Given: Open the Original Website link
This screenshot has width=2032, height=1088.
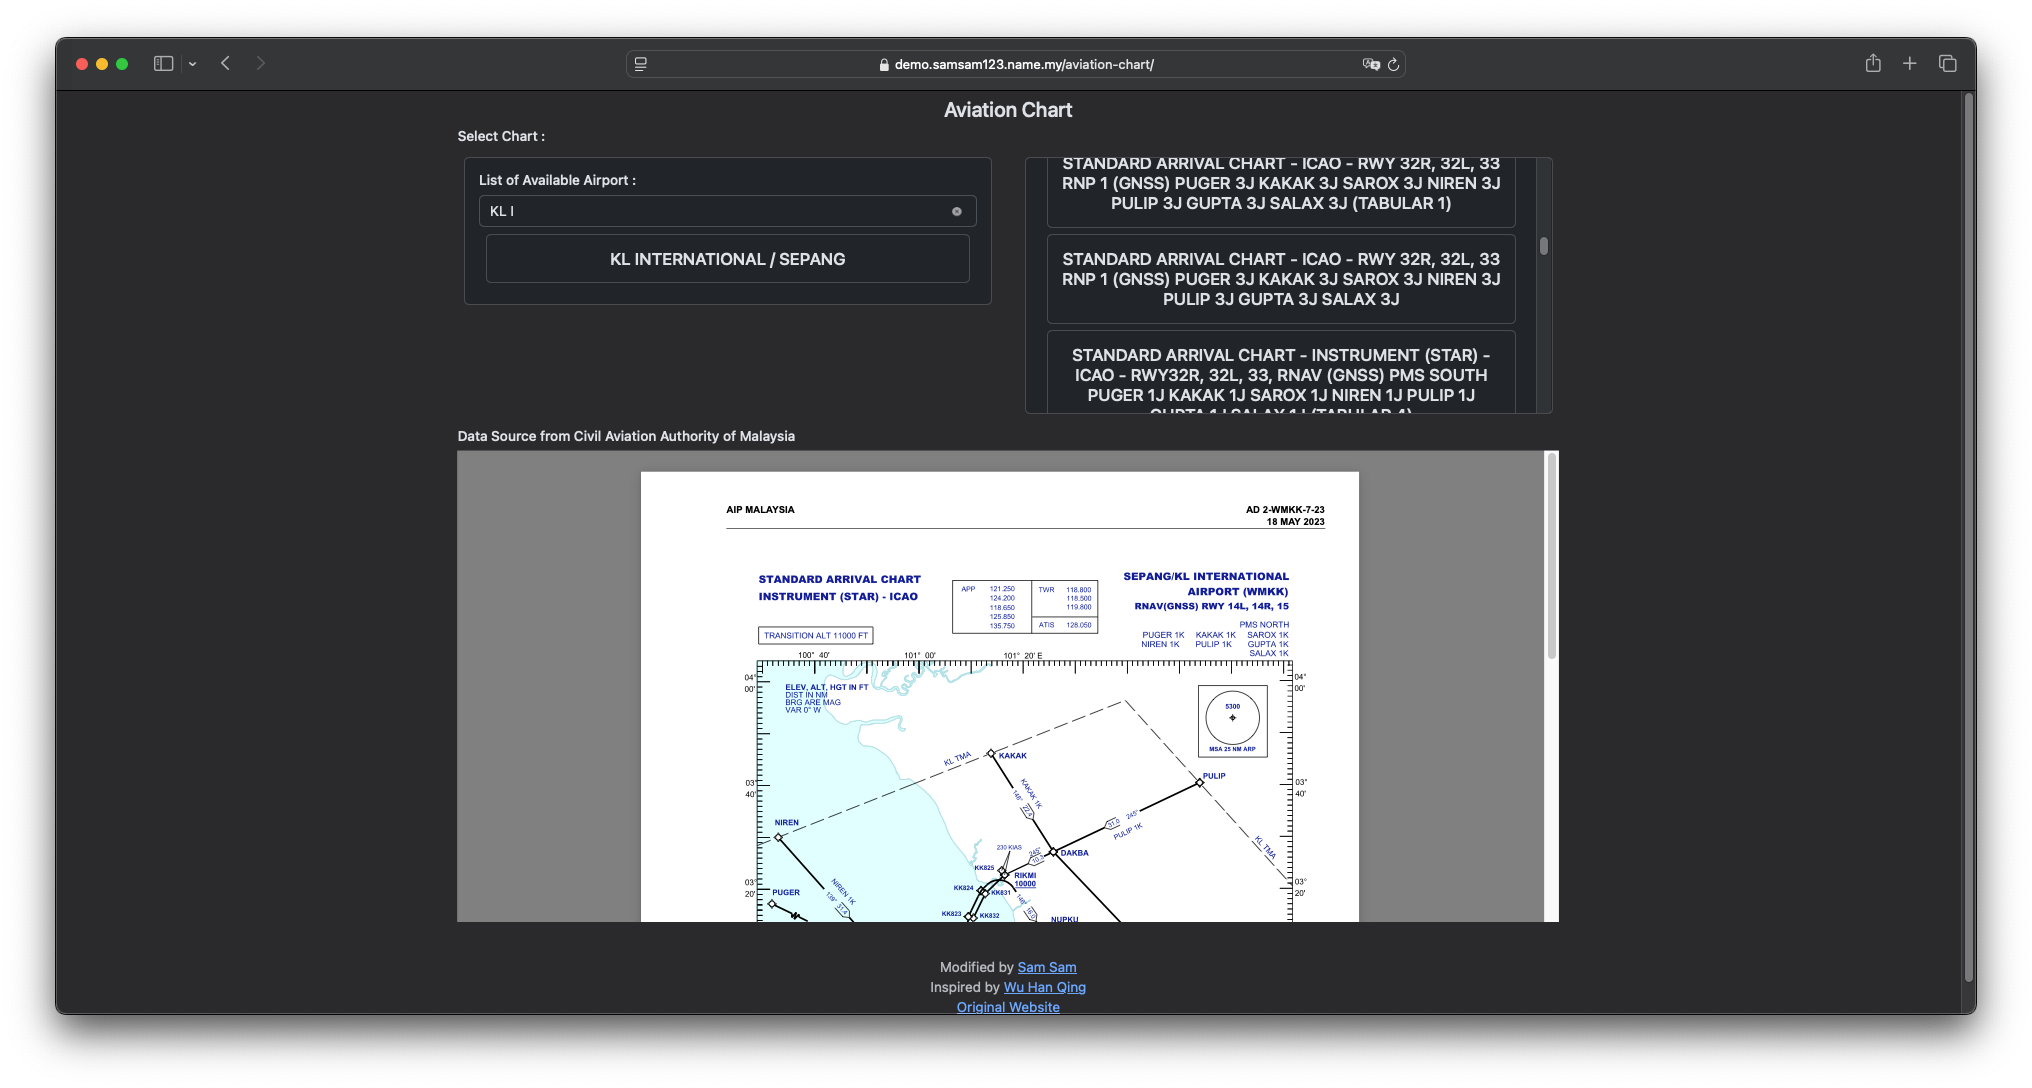Looking at the screenshot, I should pyautogui.click(x=1008, y=1006).
